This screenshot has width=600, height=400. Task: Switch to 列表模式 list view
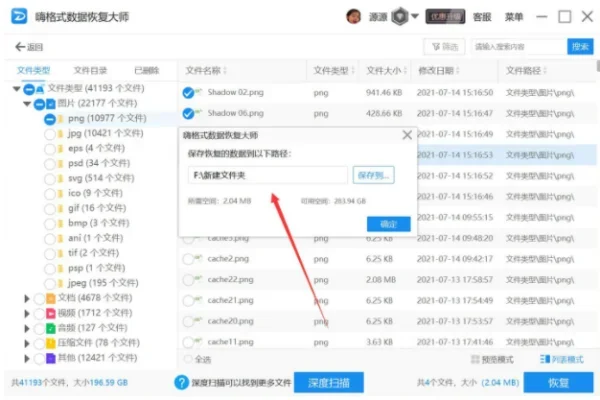point(562,359)
